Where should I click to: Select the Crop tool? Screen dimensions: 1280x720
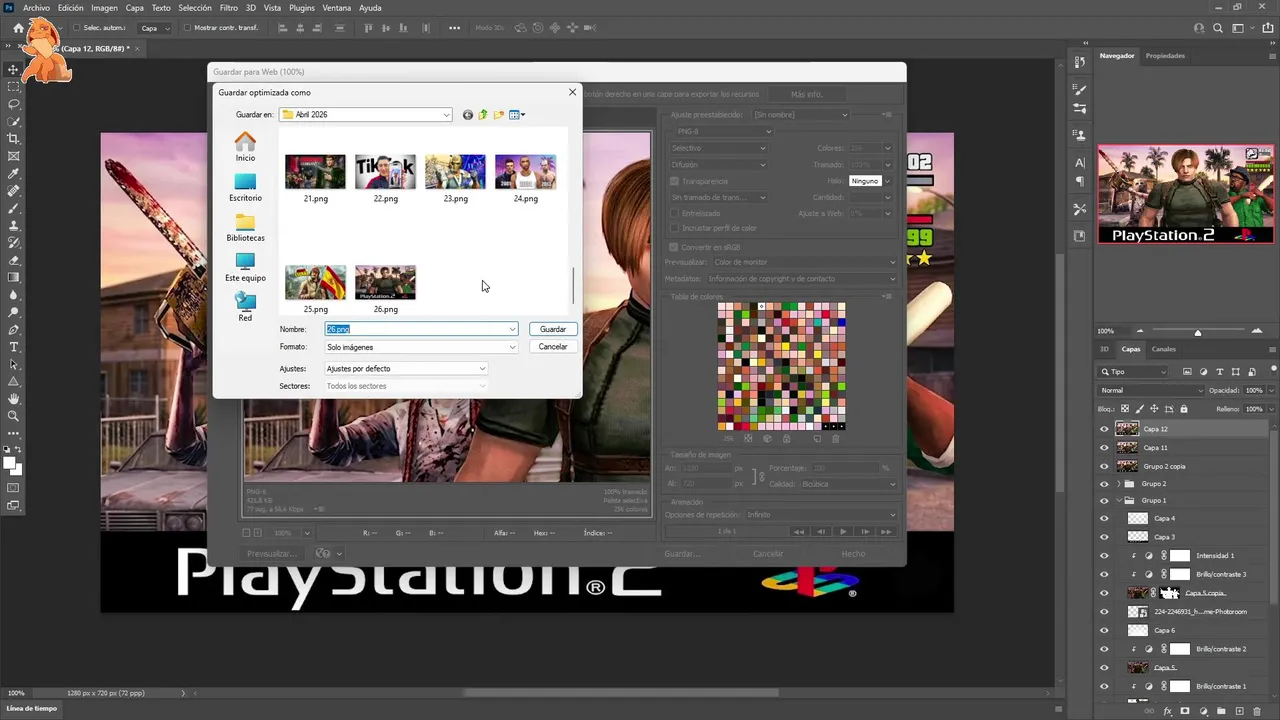(x=14, y=138)
